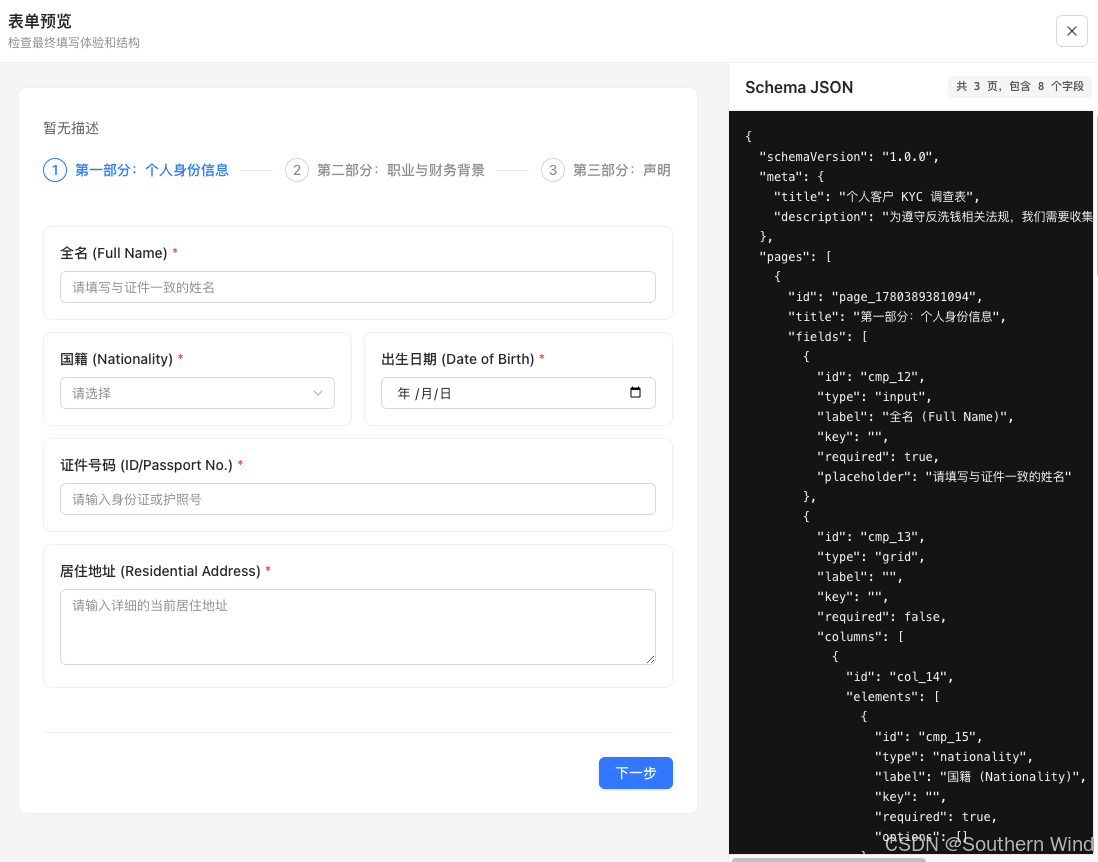This screenshot has height=862, width=1098.
Task: Click the 表单预览 dialog title
Action: (x=40, y=21)
